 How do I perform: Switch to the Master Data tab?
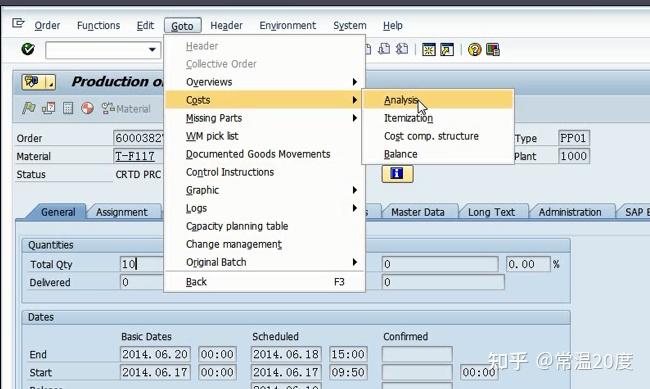(417, 212)
